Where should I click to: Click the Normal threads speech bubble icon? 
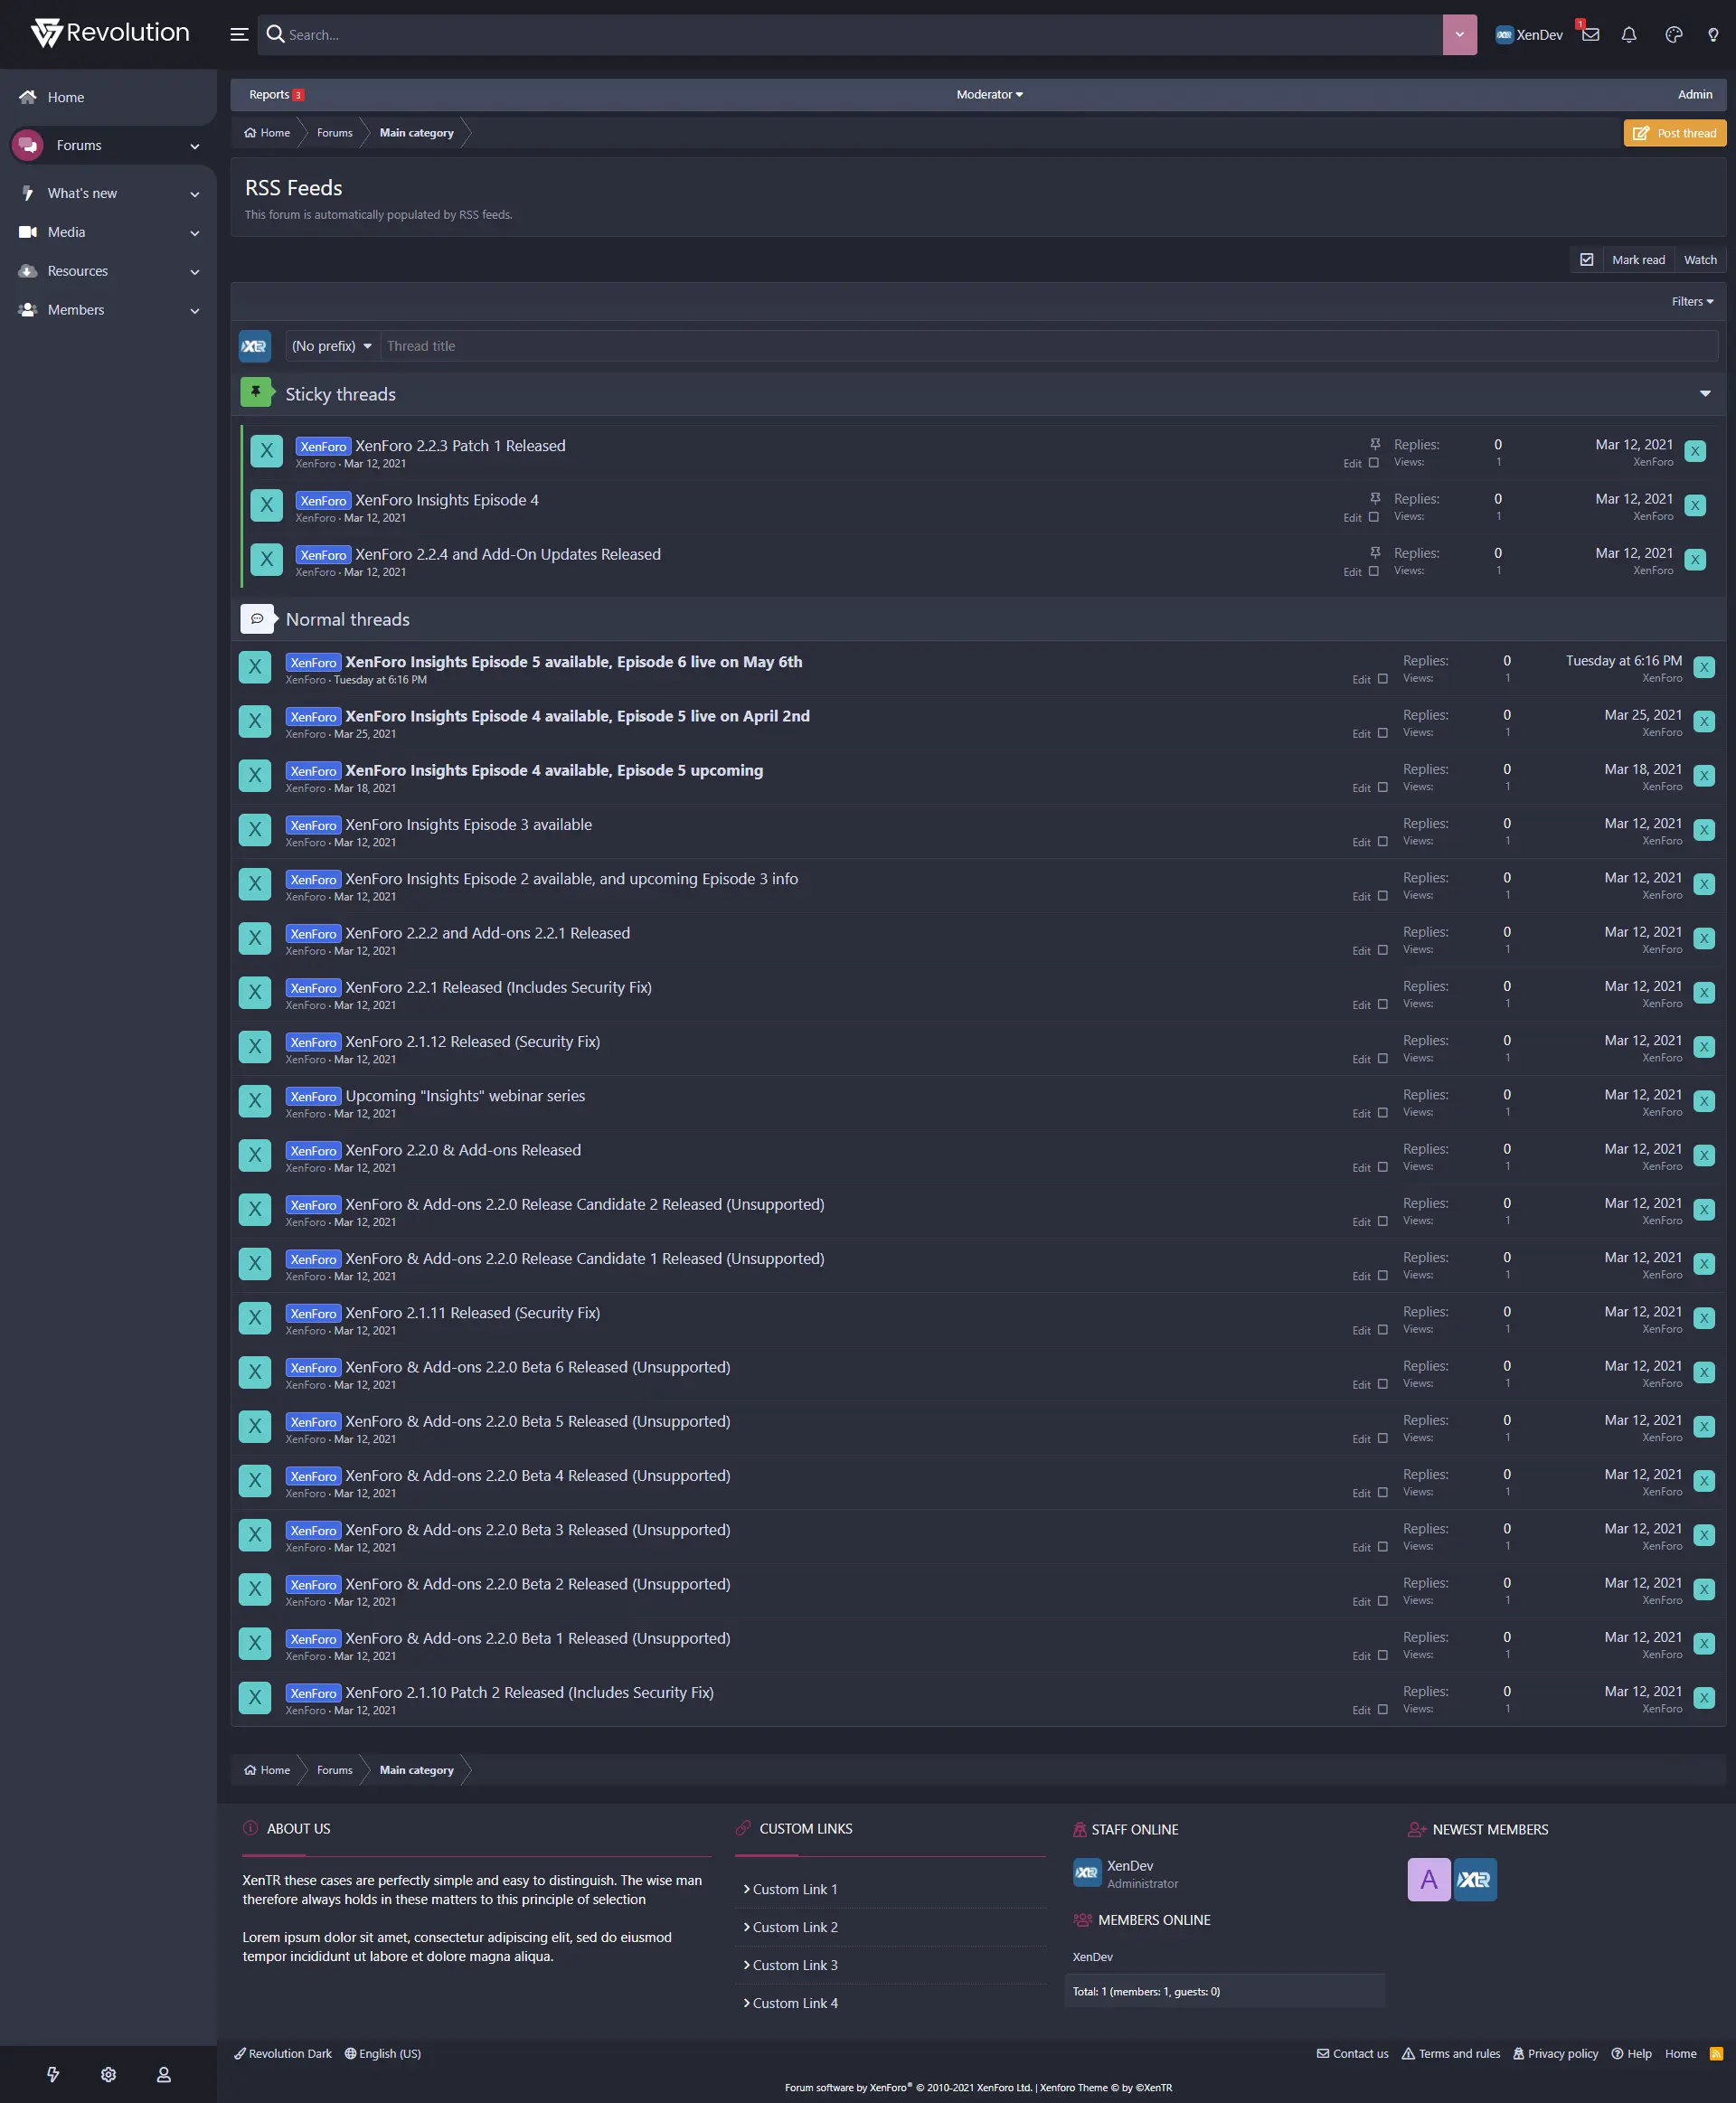click(x=256, y=619)
